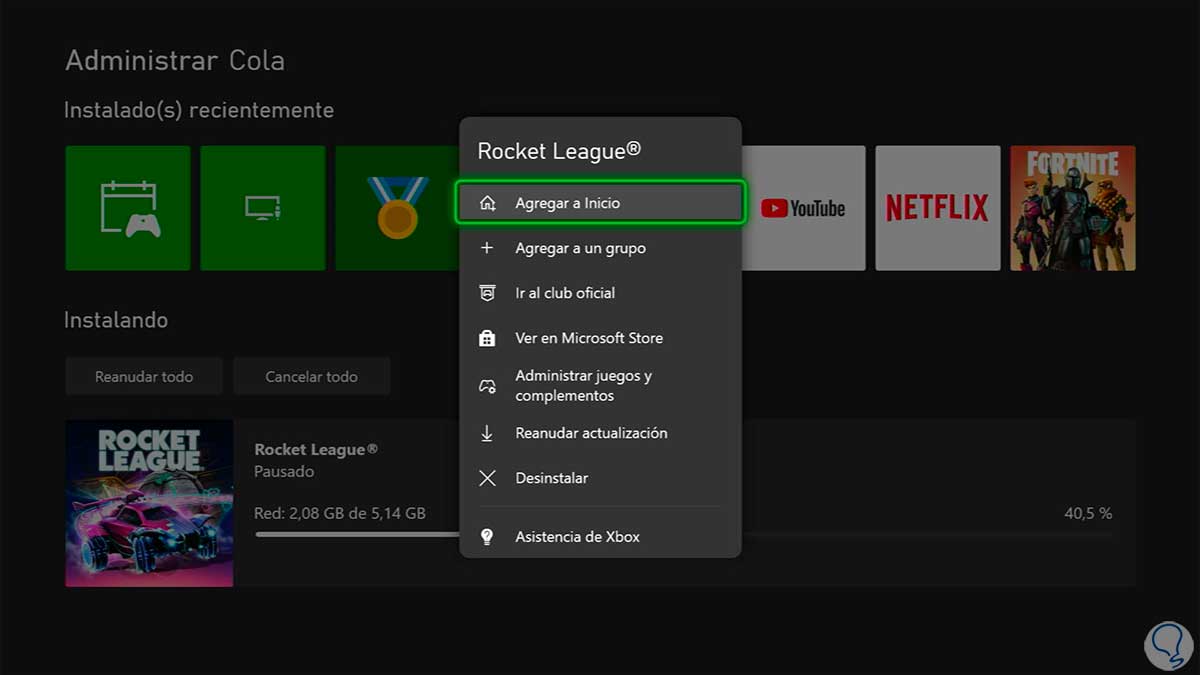Click Rocket League® context menu title

pyautogui.click(x=559, y=151)
